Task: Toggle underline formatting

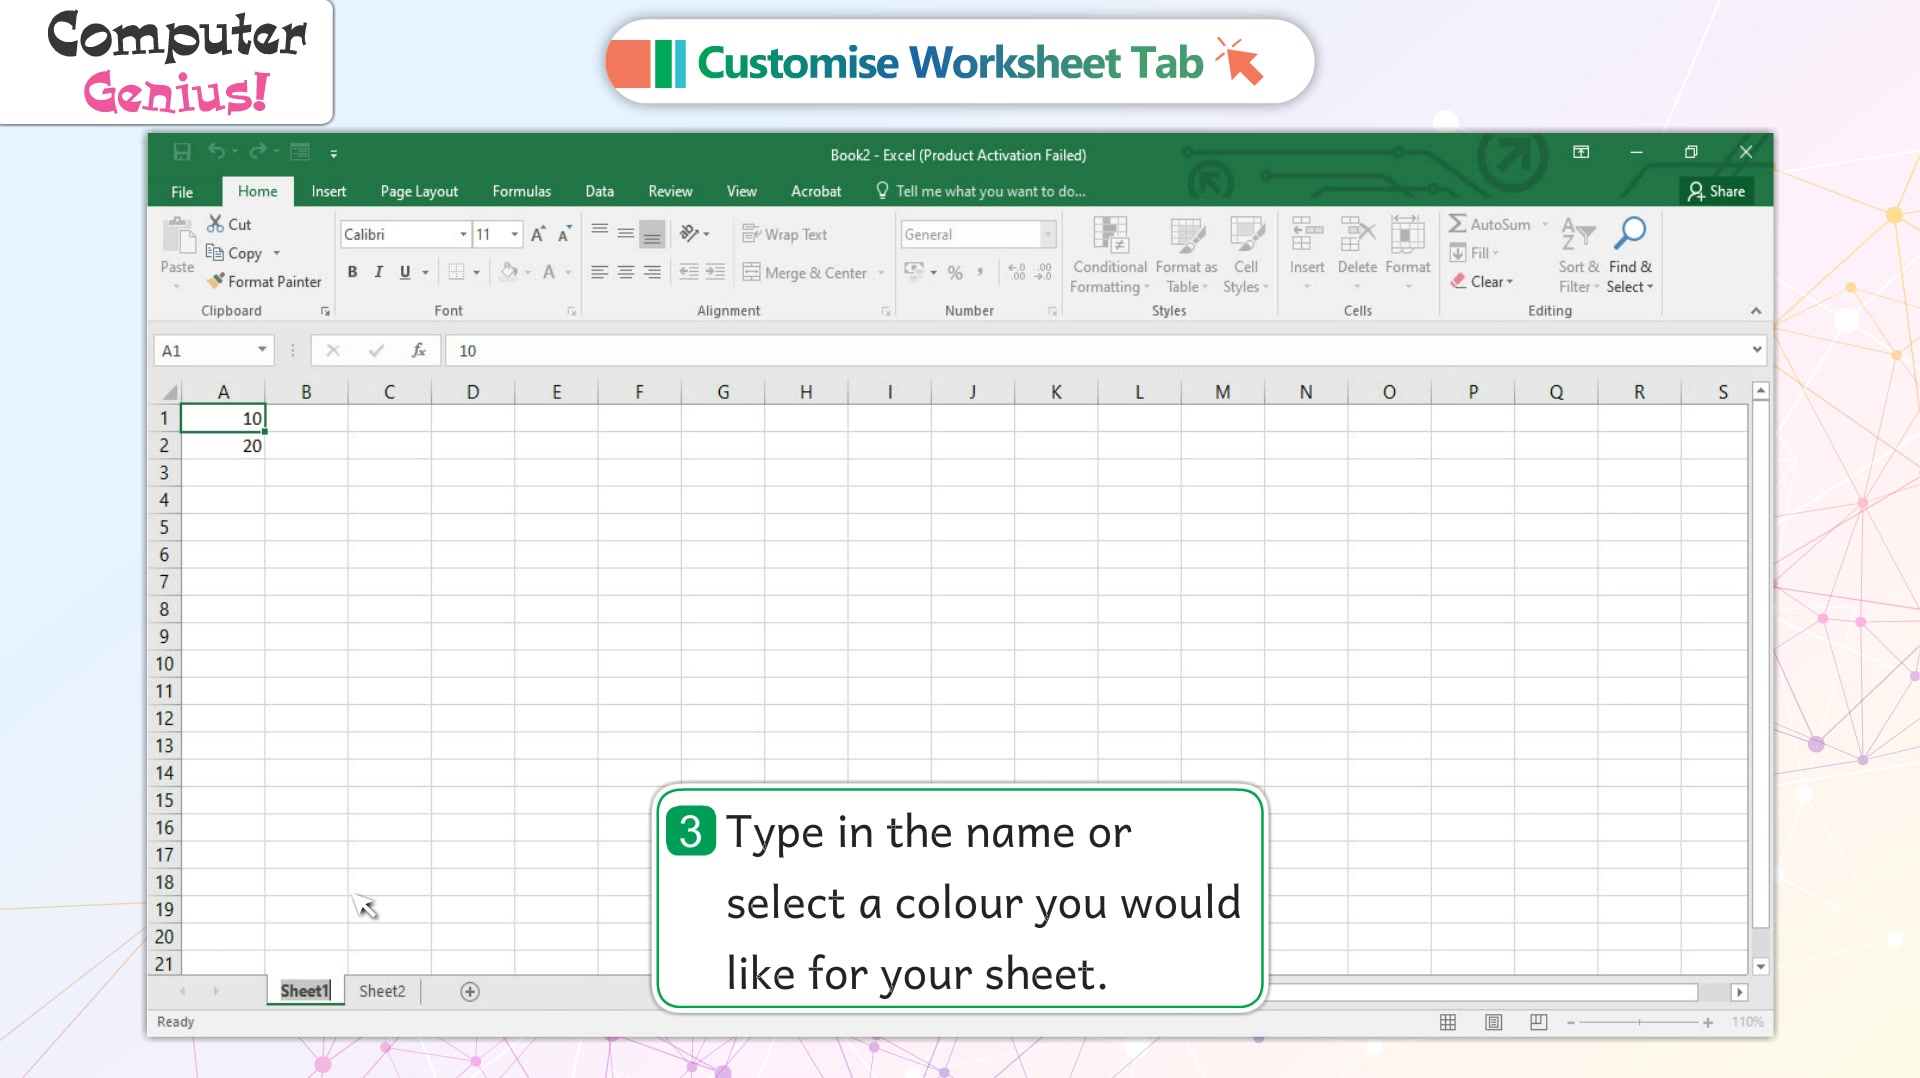Action: tap(405, 272)
